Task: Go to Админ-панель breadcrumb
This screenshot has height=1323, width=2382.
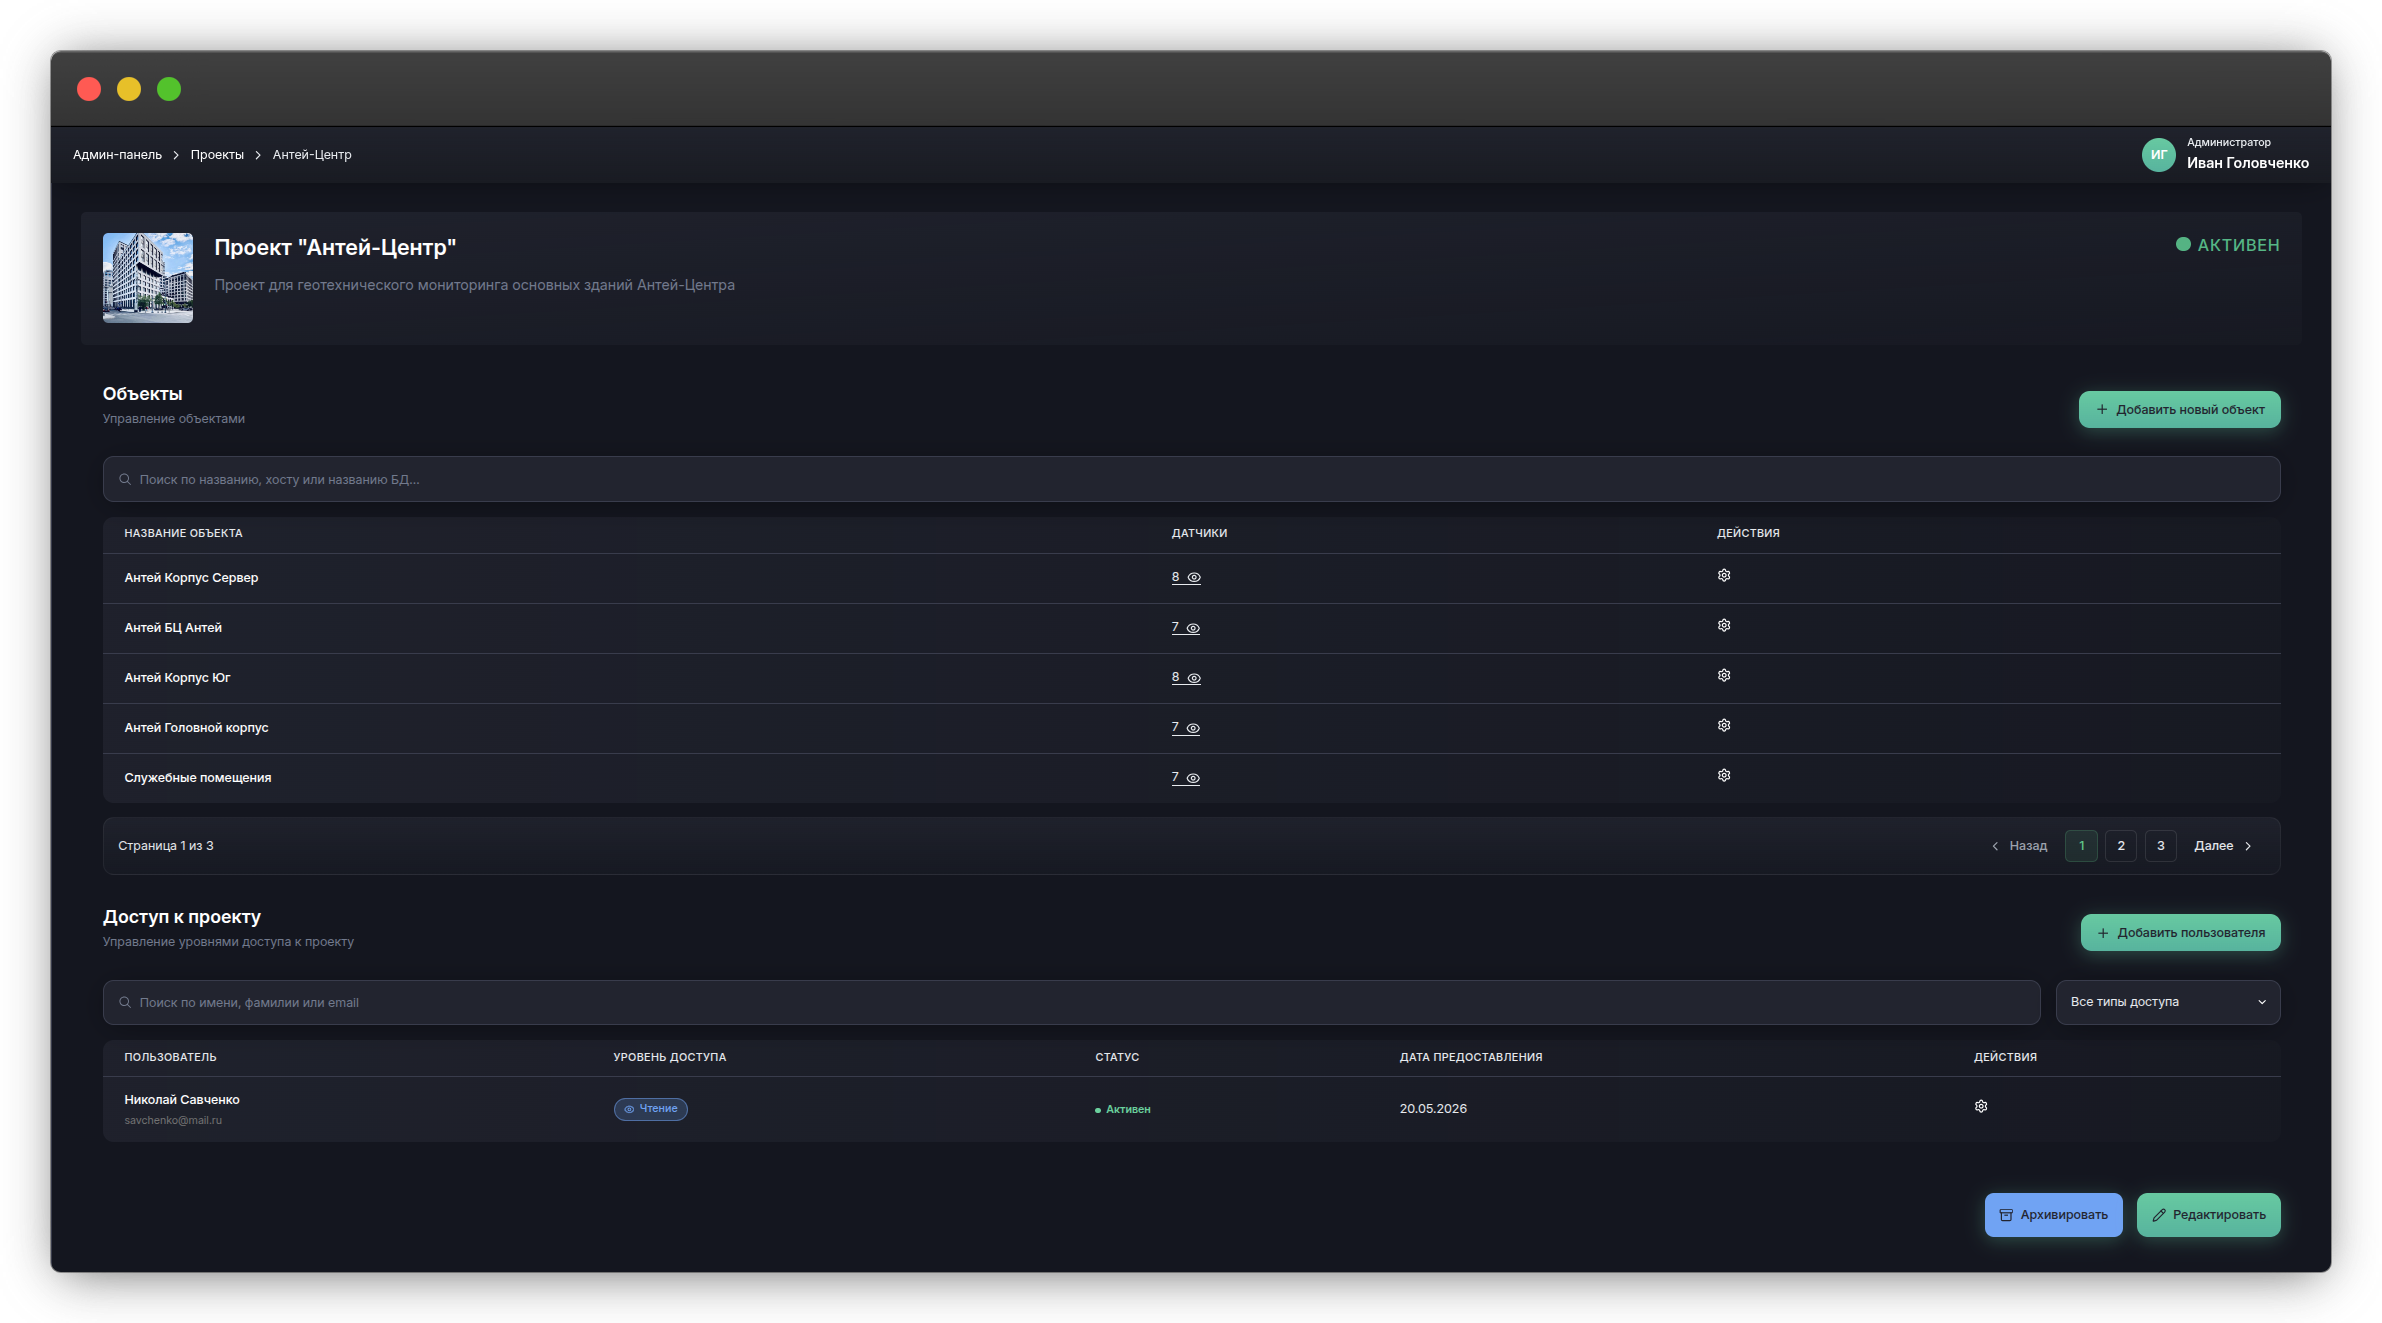Action: pyautogui.click(x=117, y=155)
